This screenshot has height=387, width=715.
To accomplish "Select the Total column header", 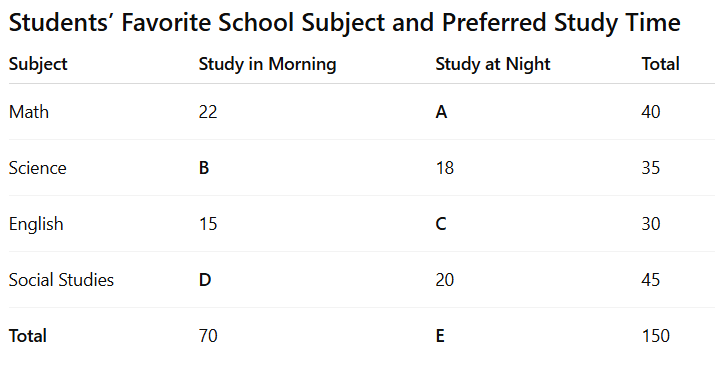I will pos(660,64).
